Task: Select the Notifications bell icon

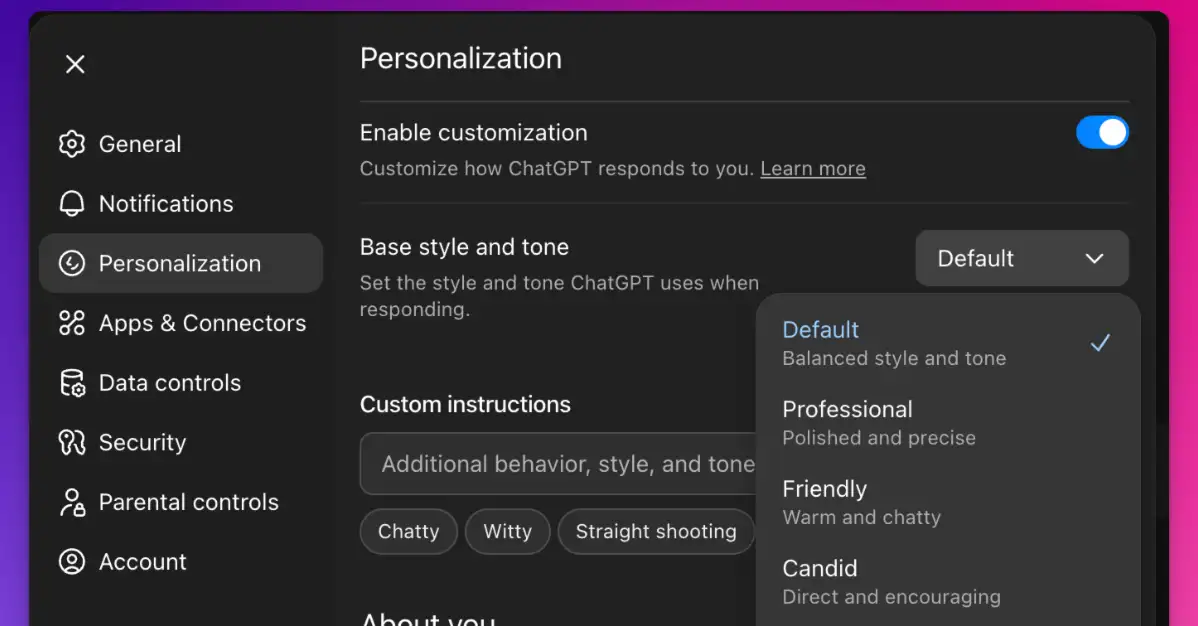Action: pyautogui.click(x=72, y=203)
